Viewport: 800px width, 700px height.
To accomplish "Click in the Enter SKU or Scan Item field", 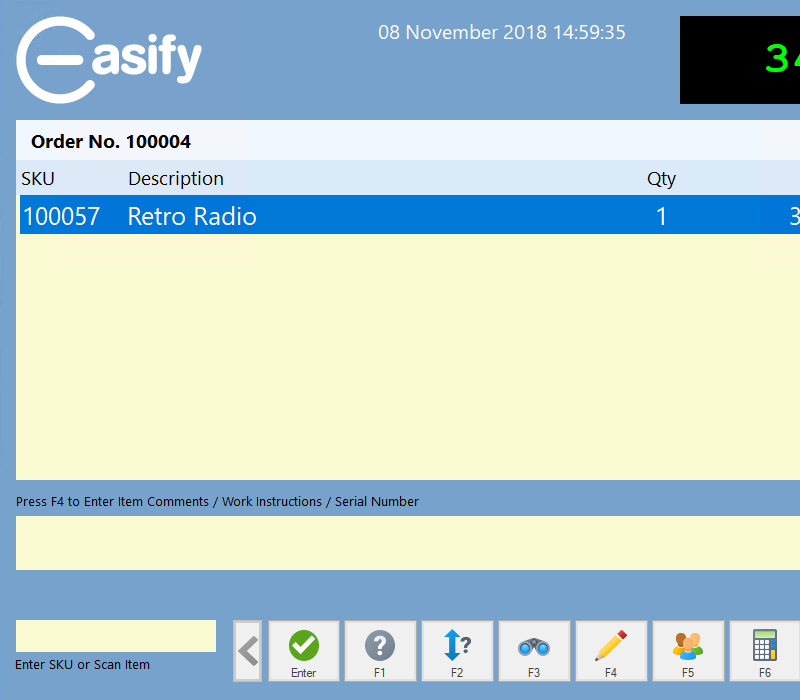I will [116, 636].
